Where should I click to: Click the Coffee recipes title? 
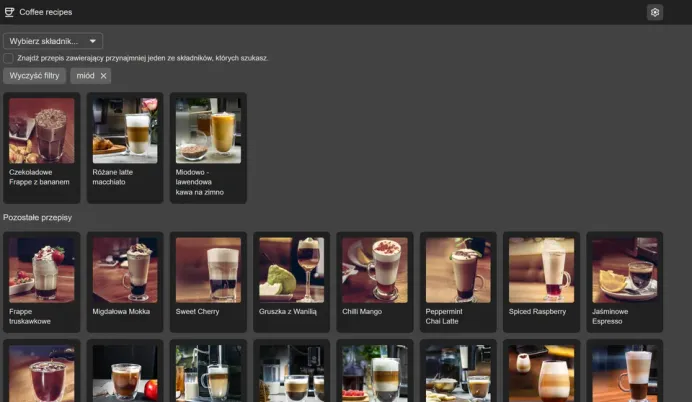(x=45, y=12)
